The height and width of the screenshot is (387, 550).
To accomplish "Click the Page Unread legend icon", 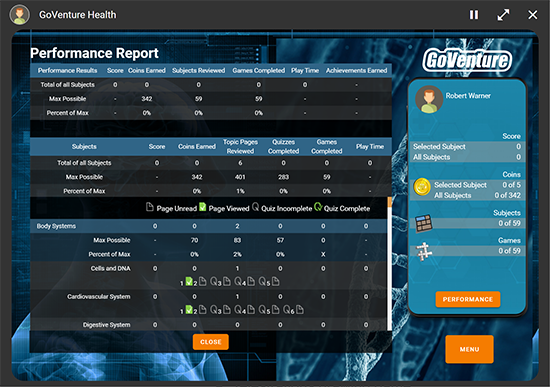I will tap(150, 207).
